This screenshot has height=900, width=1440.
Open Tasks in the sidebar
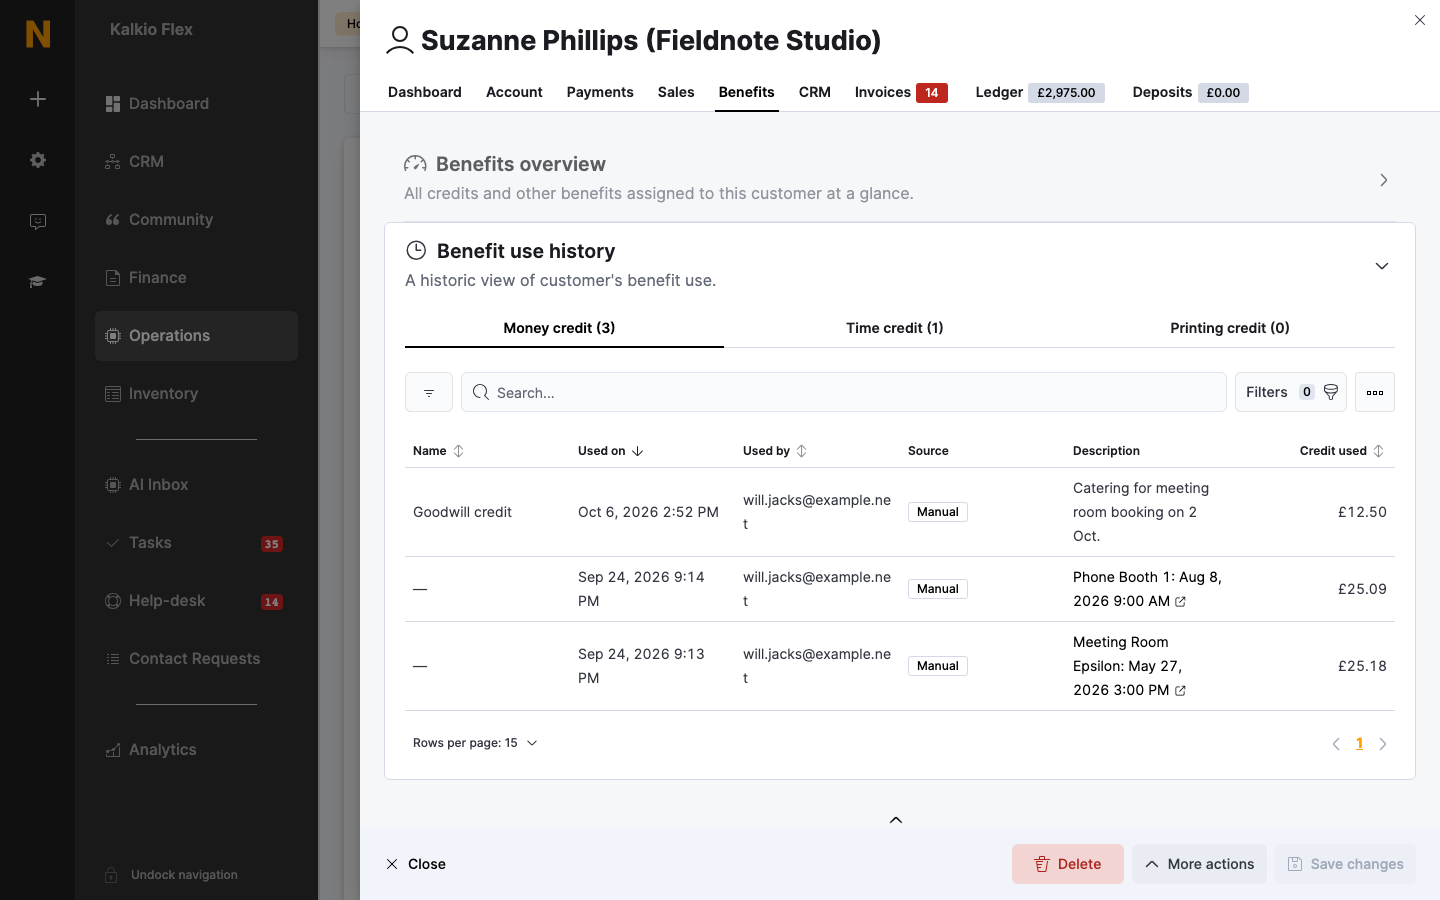point(196,543)
